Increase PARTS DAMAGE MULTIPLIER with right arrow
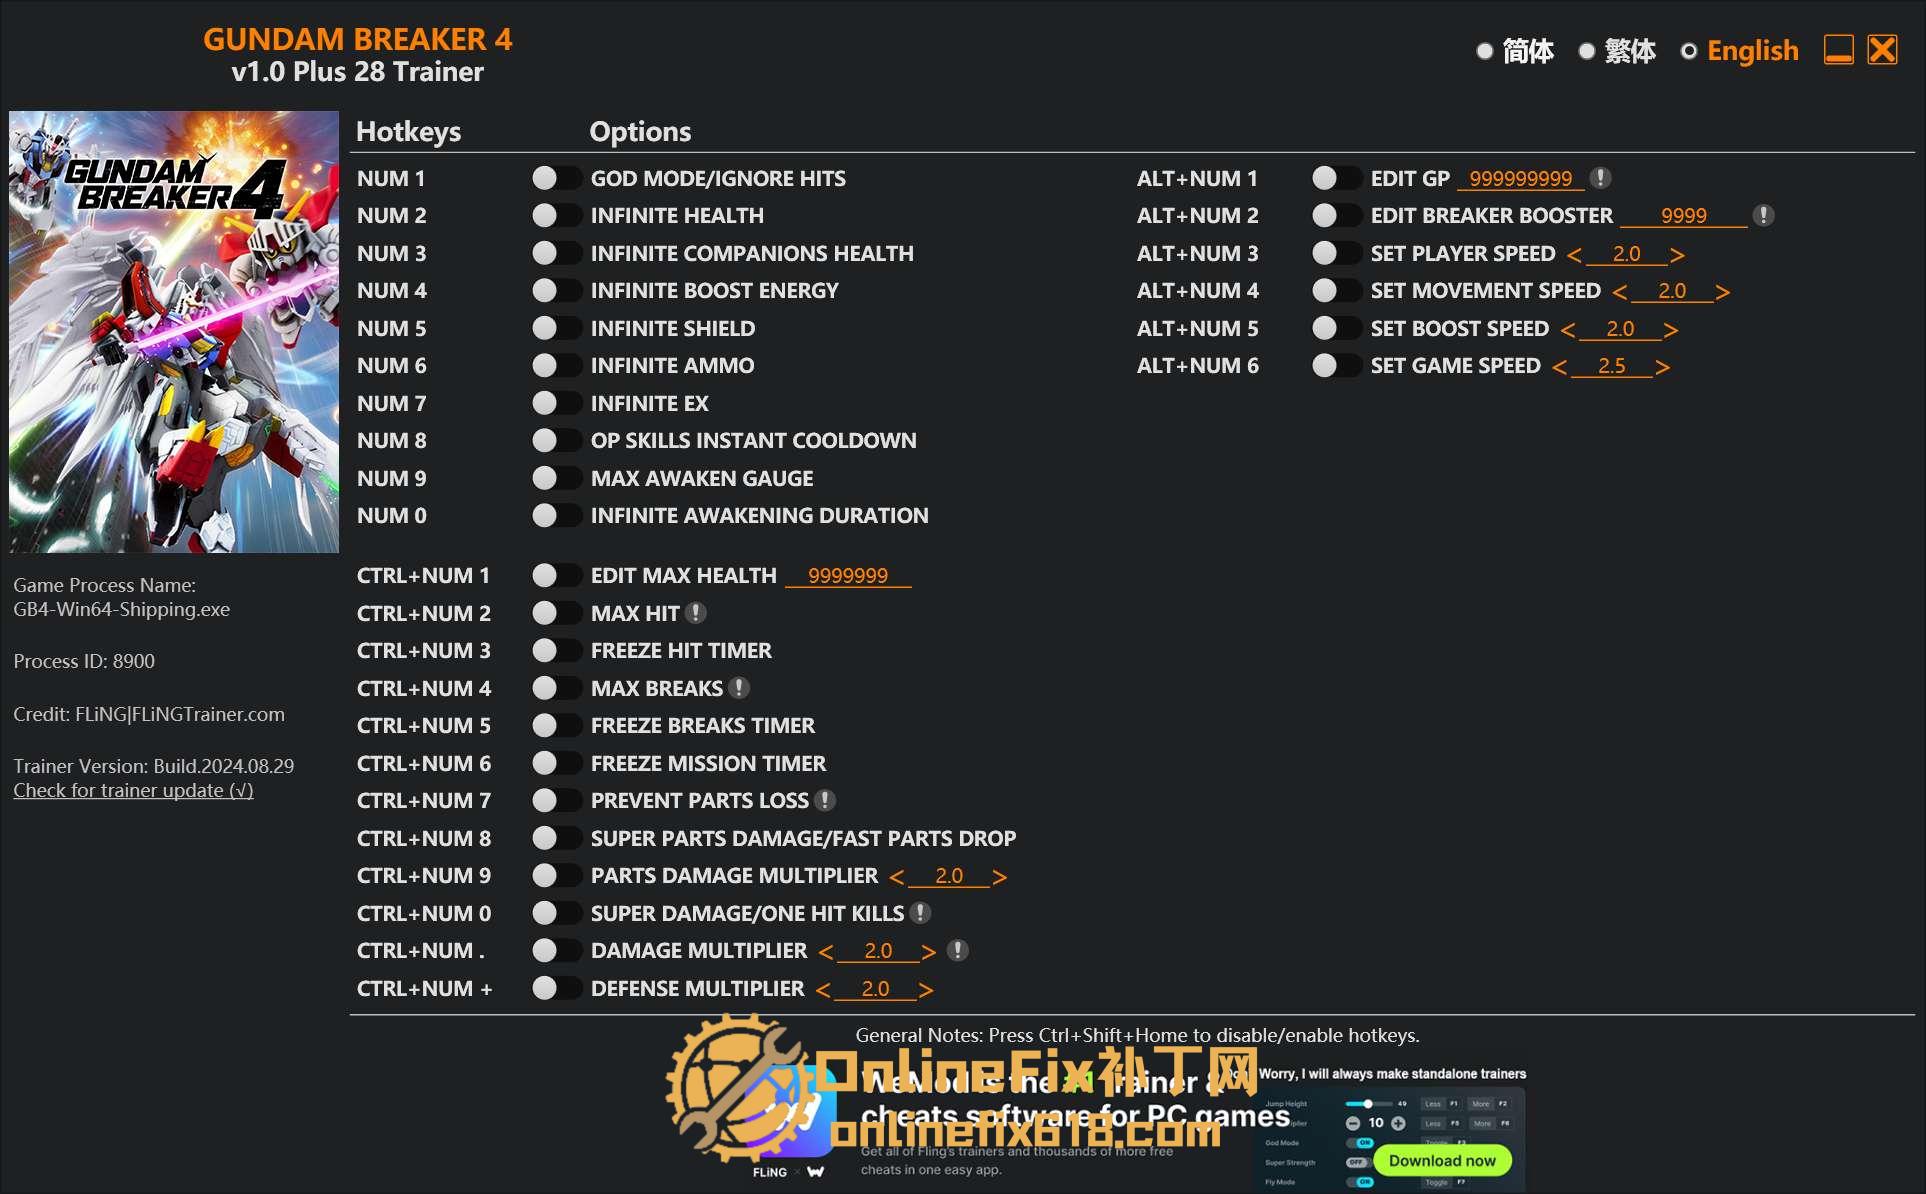This screenshot has height=1194, width=1926. 999,877
